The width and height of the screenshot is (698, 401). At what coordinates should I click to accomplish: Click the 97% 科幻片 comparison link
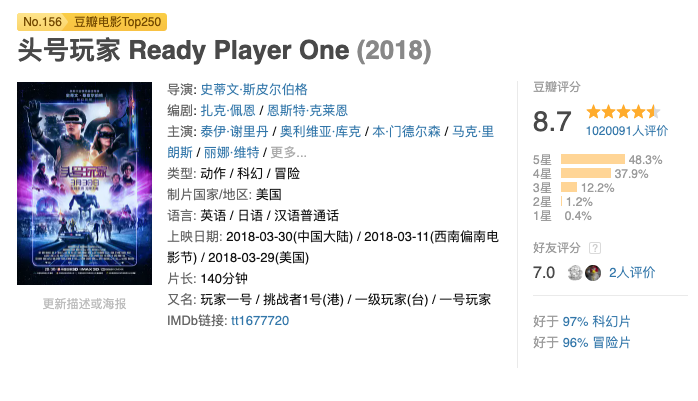596,322
